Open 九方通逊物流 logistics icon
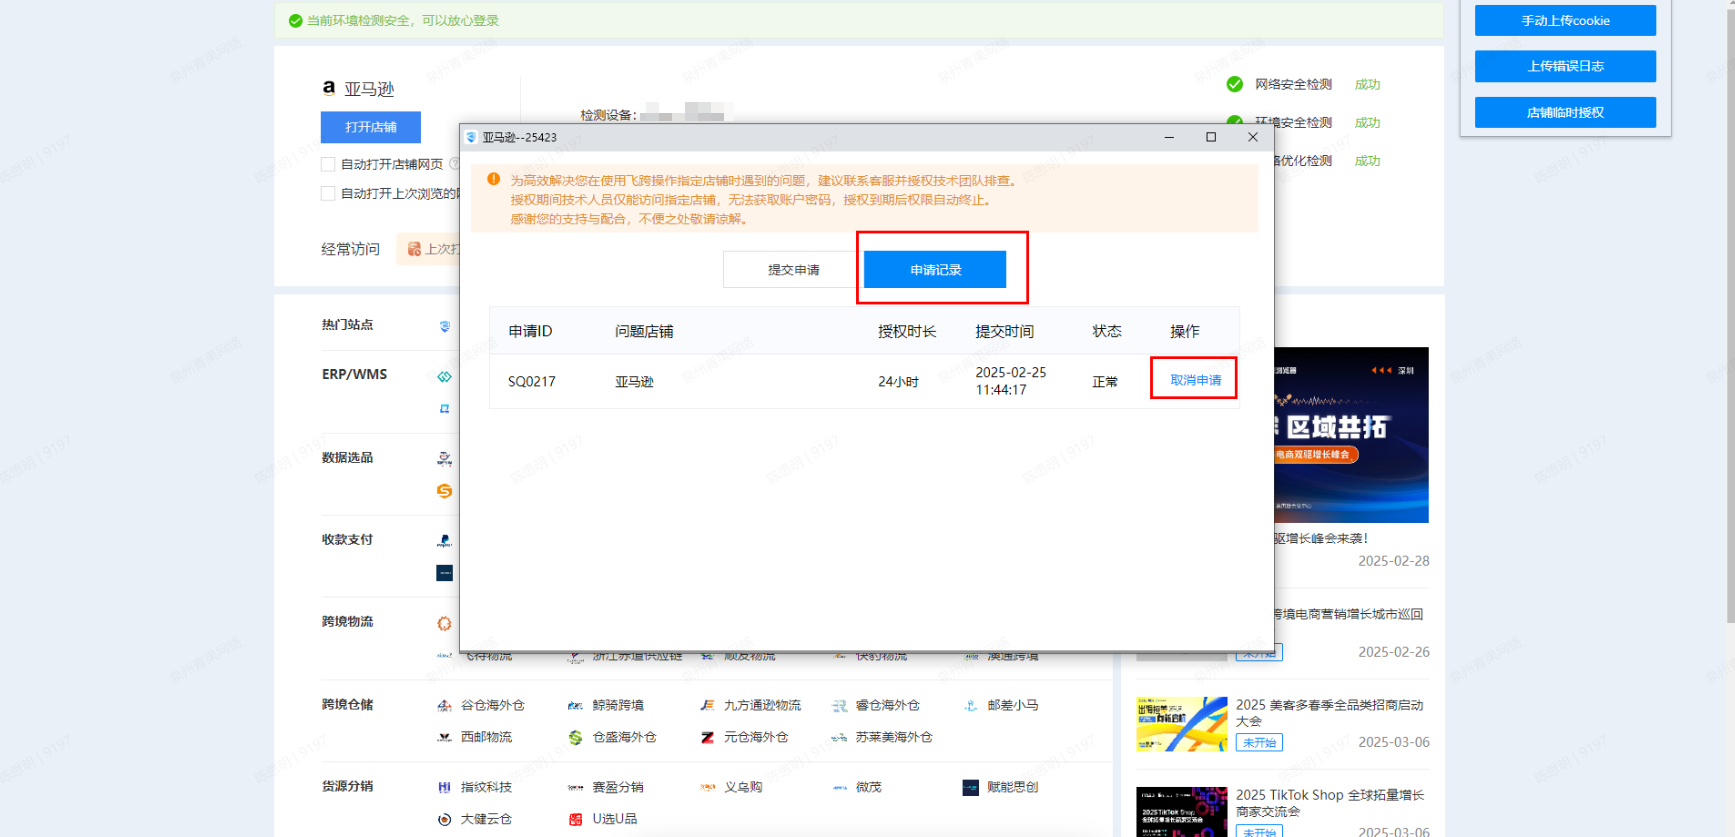The height and width of the screenshot is (837, 1735). pyautogui.click(x=707, y=706)
